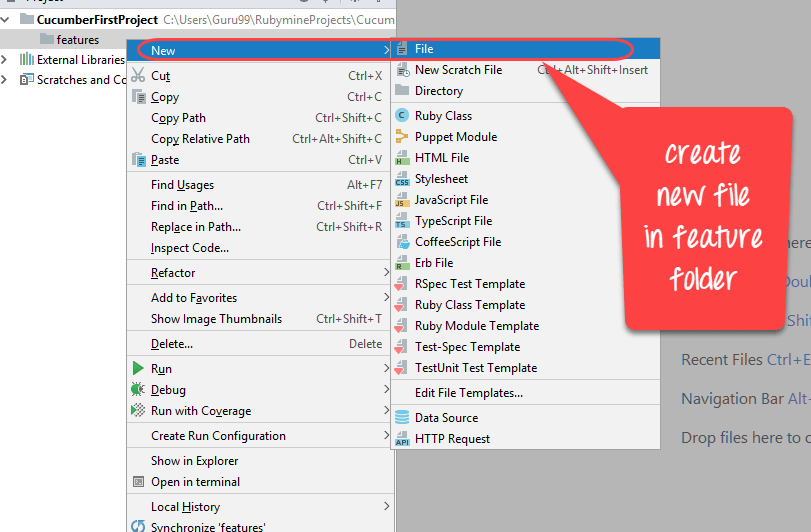Click the Stylesheet CSS icon
The width and height of the screenshot is (811, 532).
pyautogui.click(x=402, y=179)
